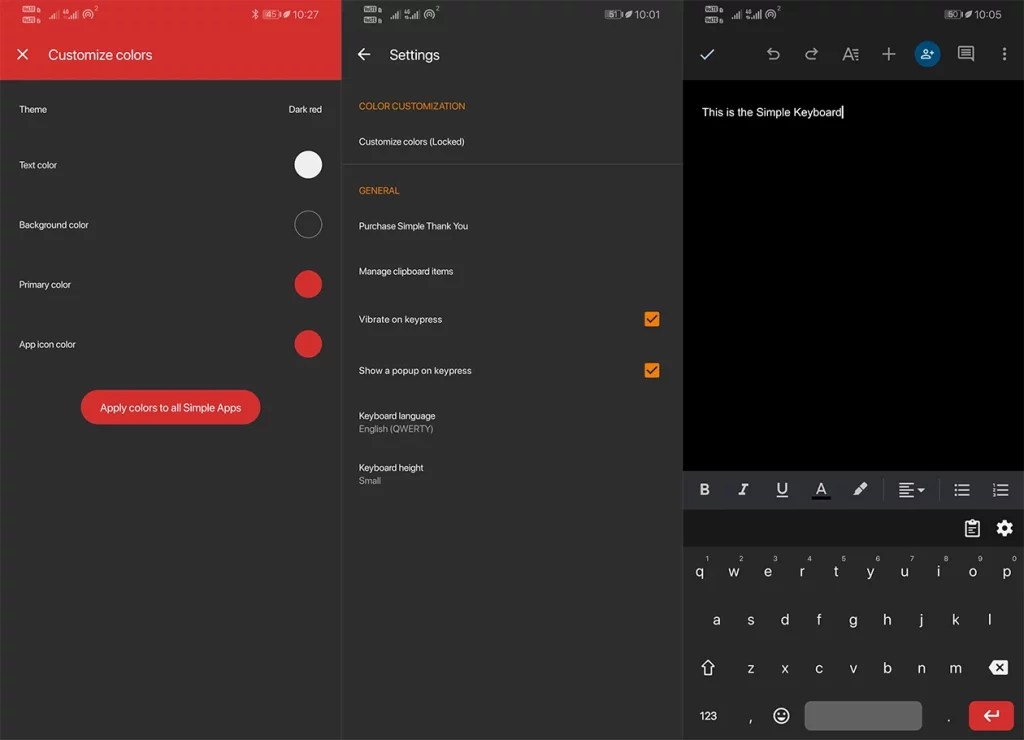
Task: Insert a bulleted list
Action: pos(962,490)
